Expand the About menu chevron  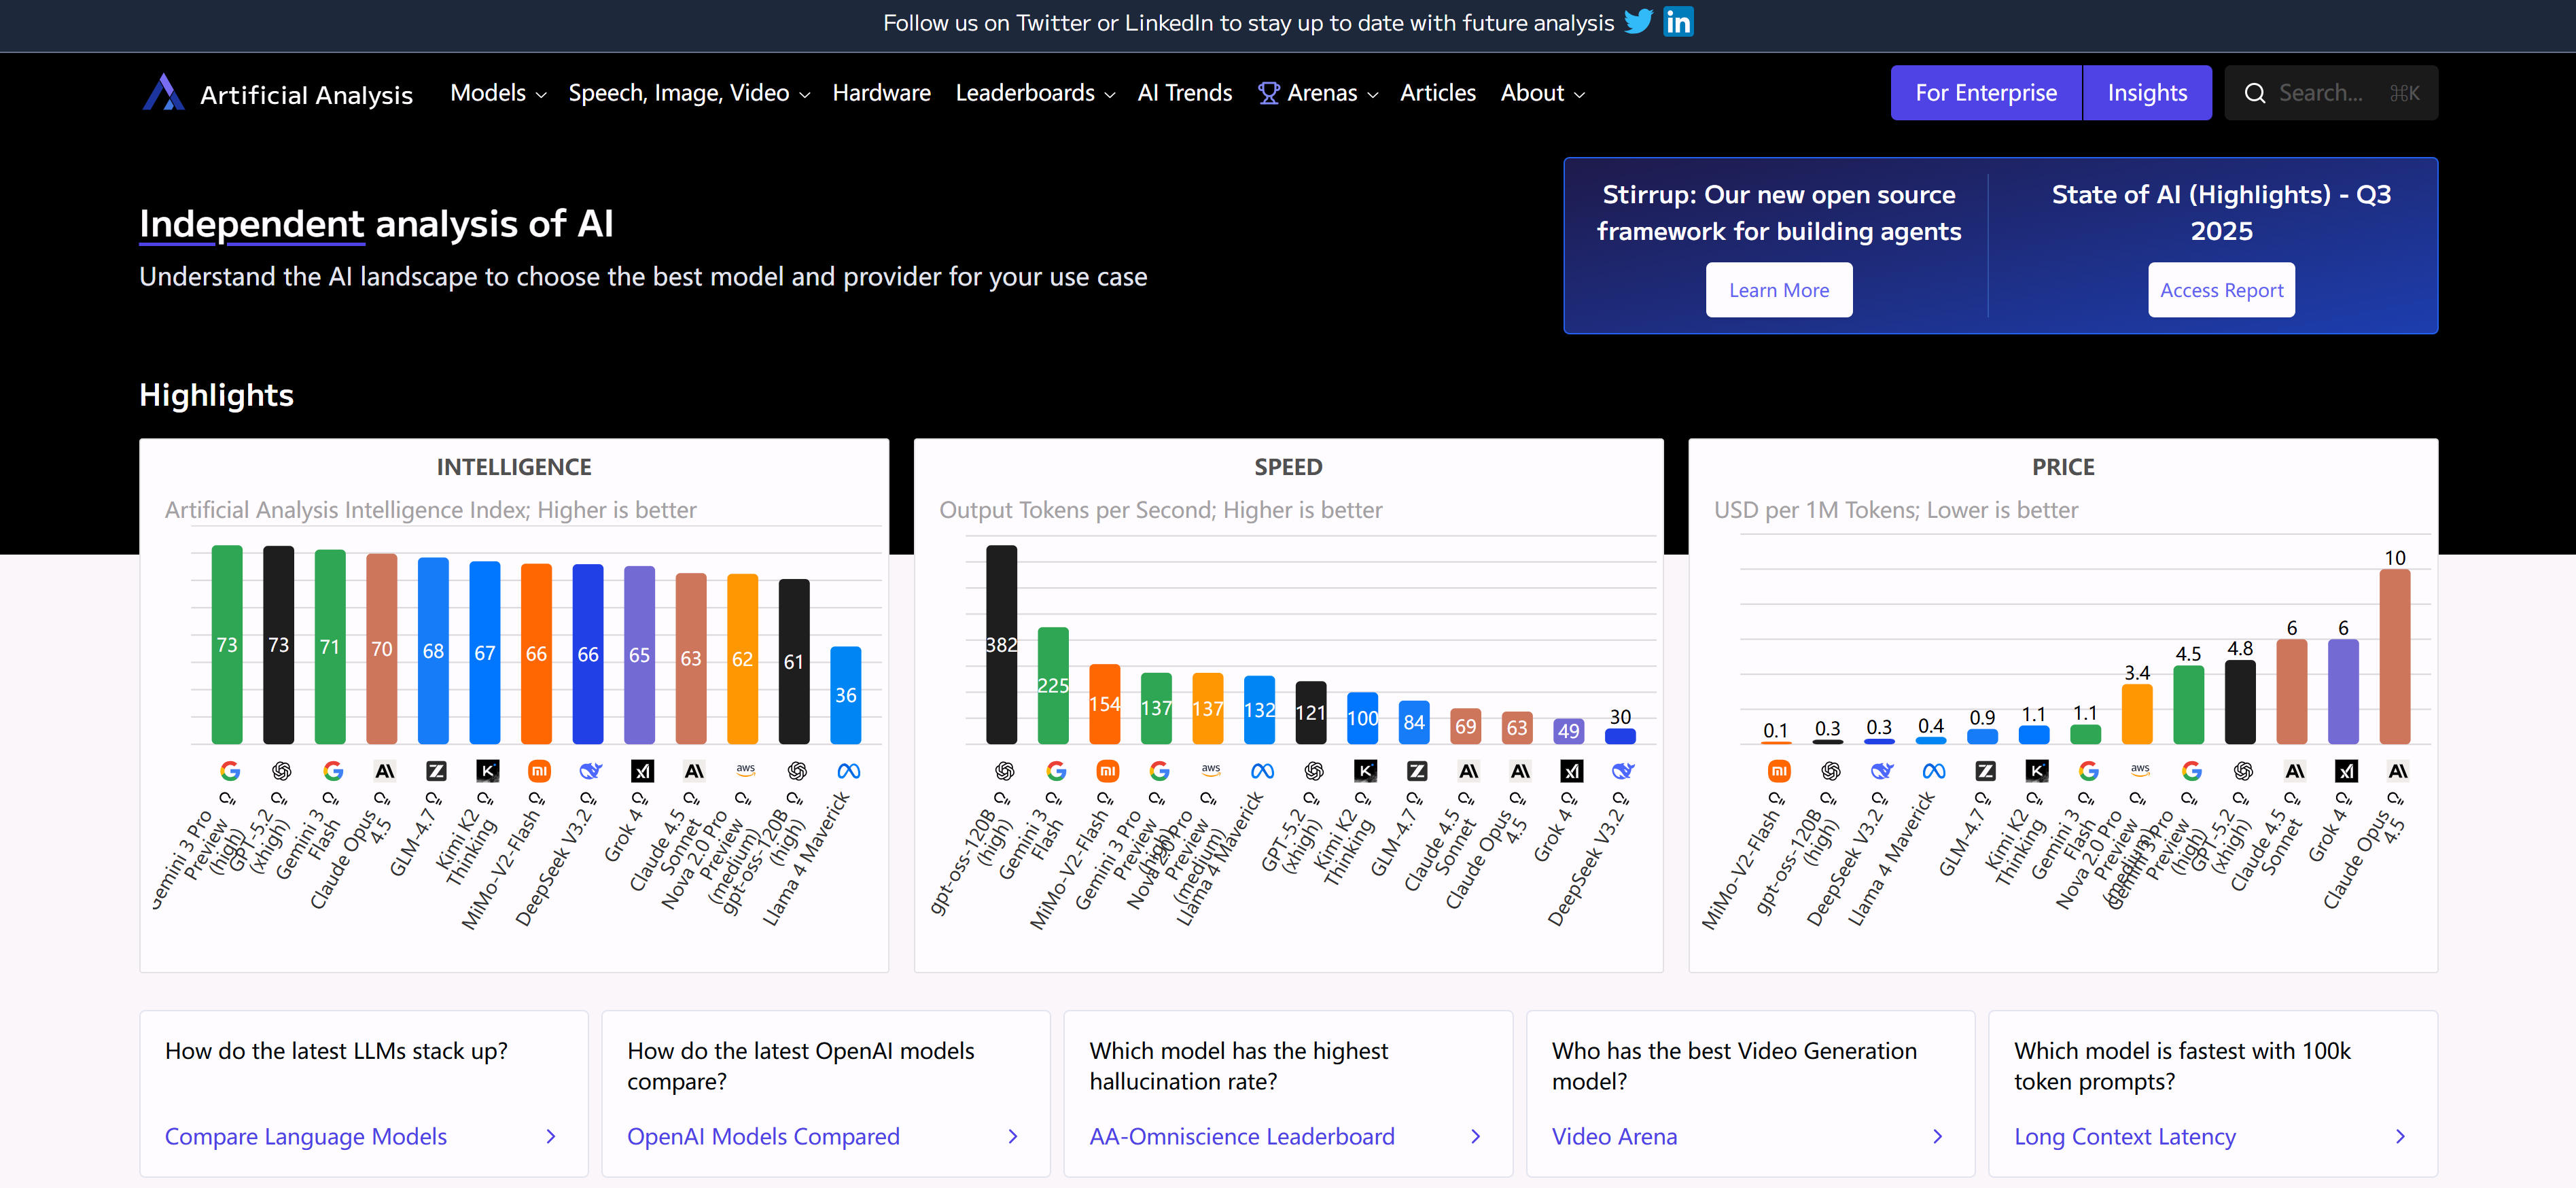[x=1579, y=94]
